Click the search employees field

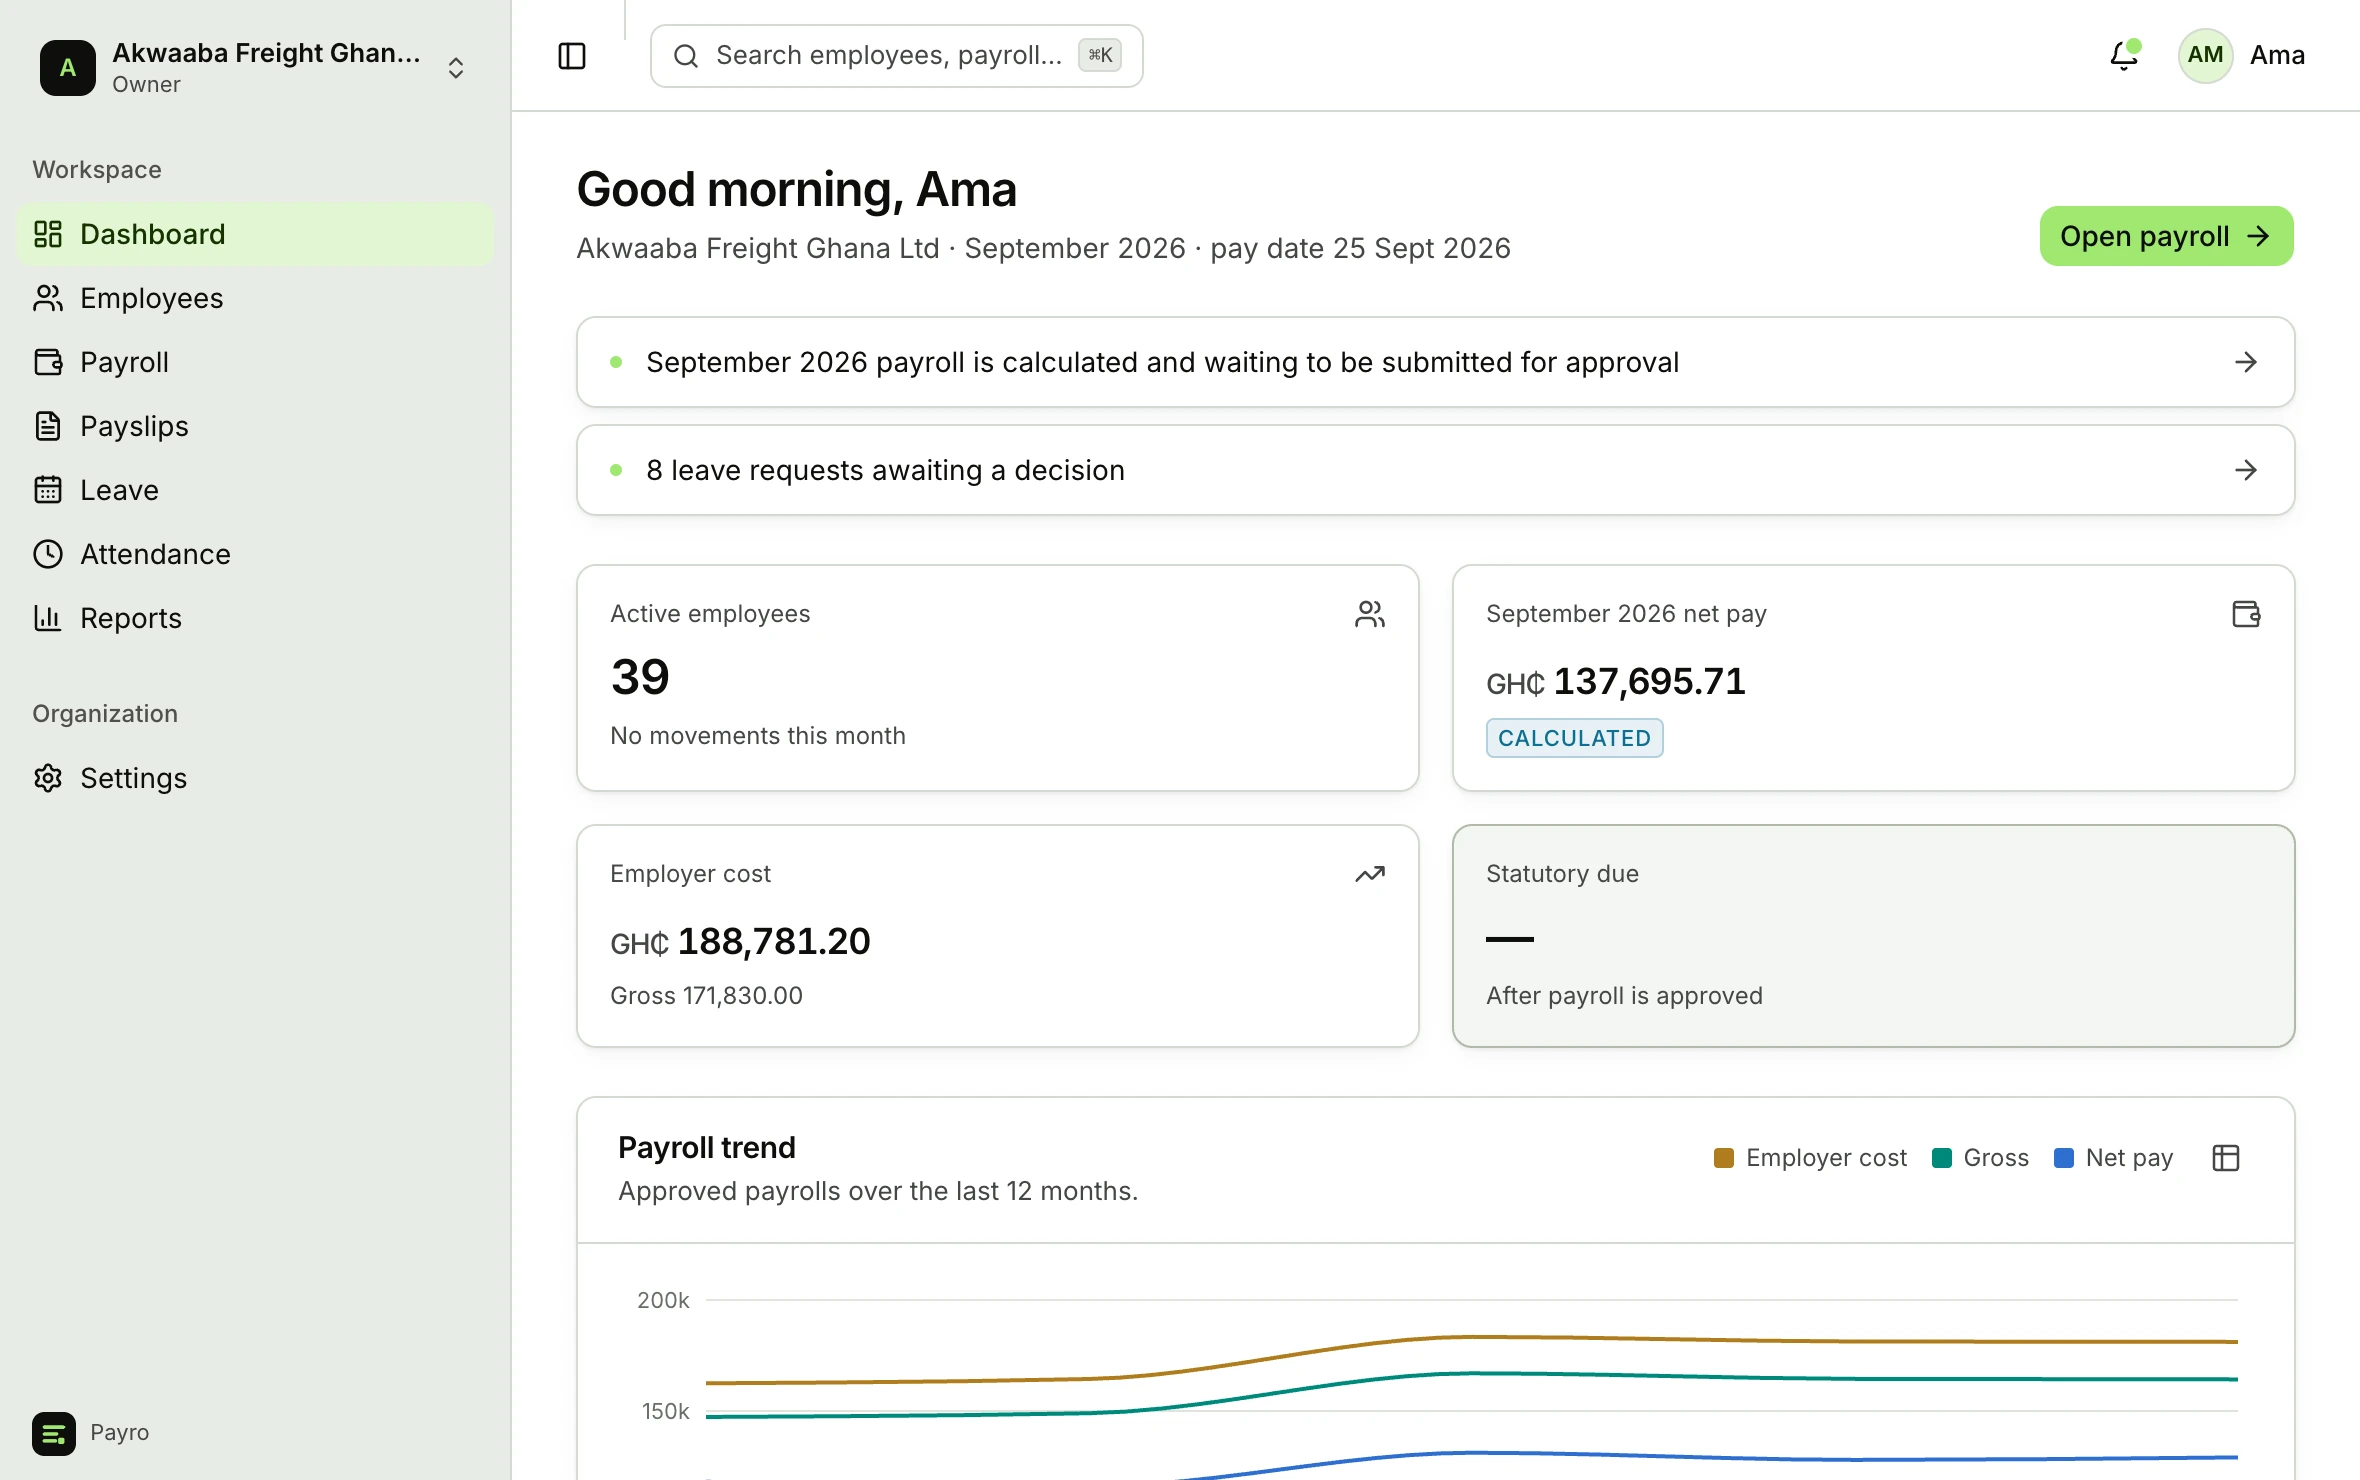pyautogui.click(x=896, y=56)
